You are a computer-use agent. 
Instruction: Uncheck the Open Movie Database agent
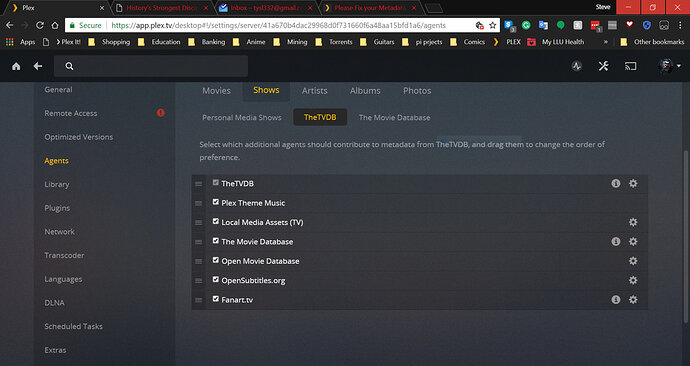pos(216,260)
